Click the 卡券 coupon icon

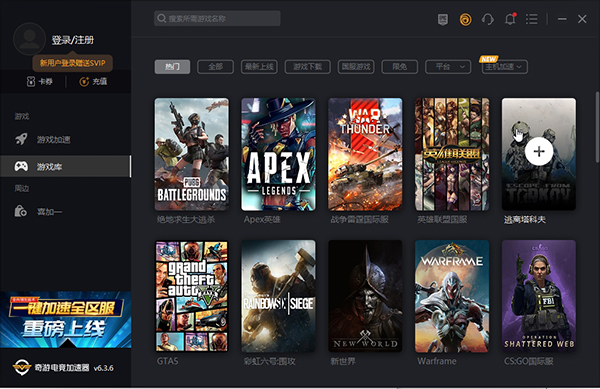coord(31,81)
